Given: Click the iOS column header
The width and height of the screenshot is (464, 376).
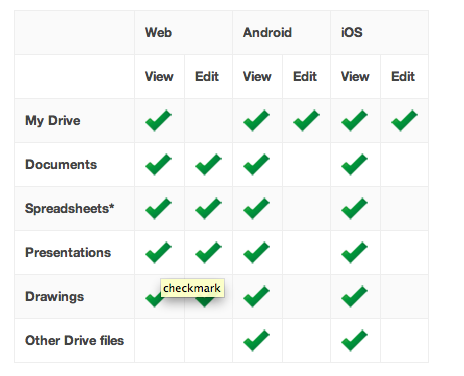Looking at the screenshot, I should [352, 33].
